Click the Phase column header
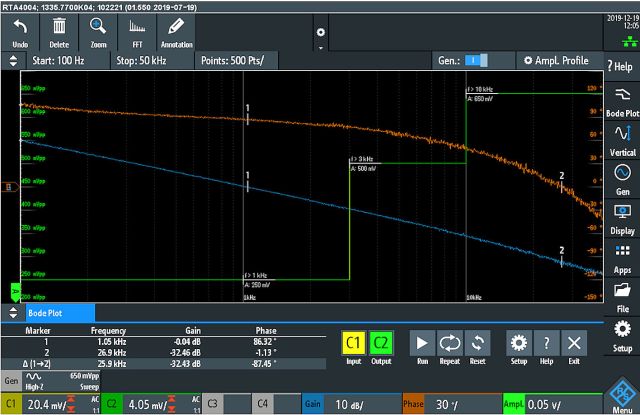 [266, 331]
